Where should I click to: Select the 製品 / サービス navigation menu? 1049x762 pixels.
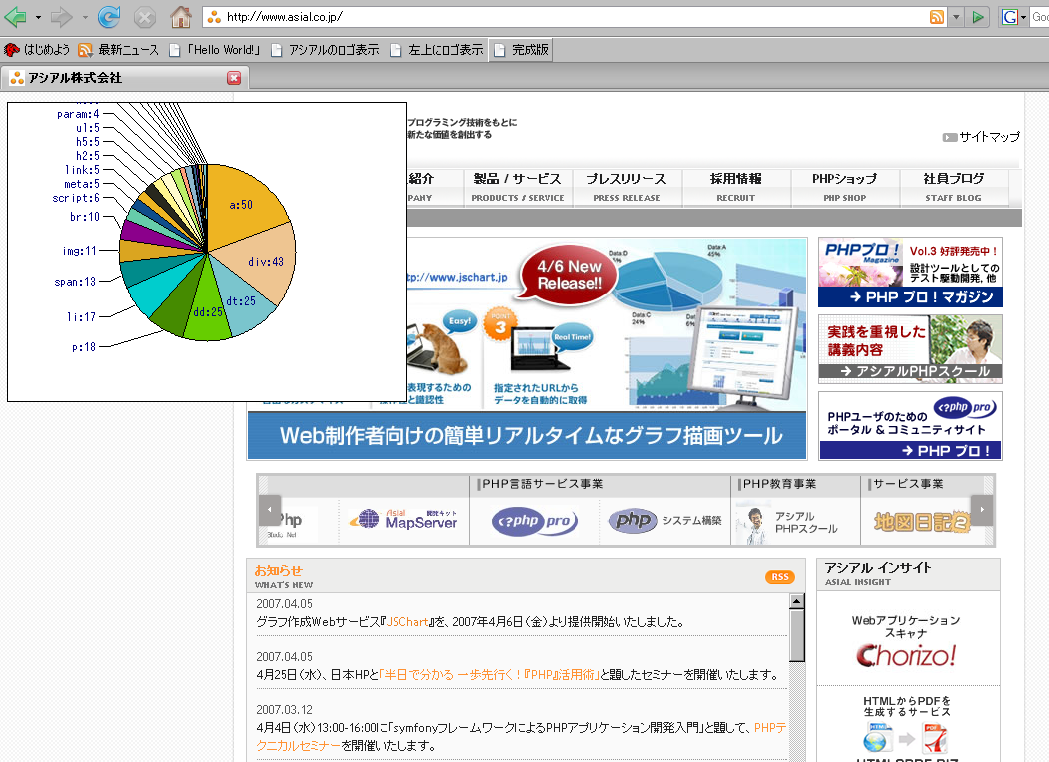(517, 185)
